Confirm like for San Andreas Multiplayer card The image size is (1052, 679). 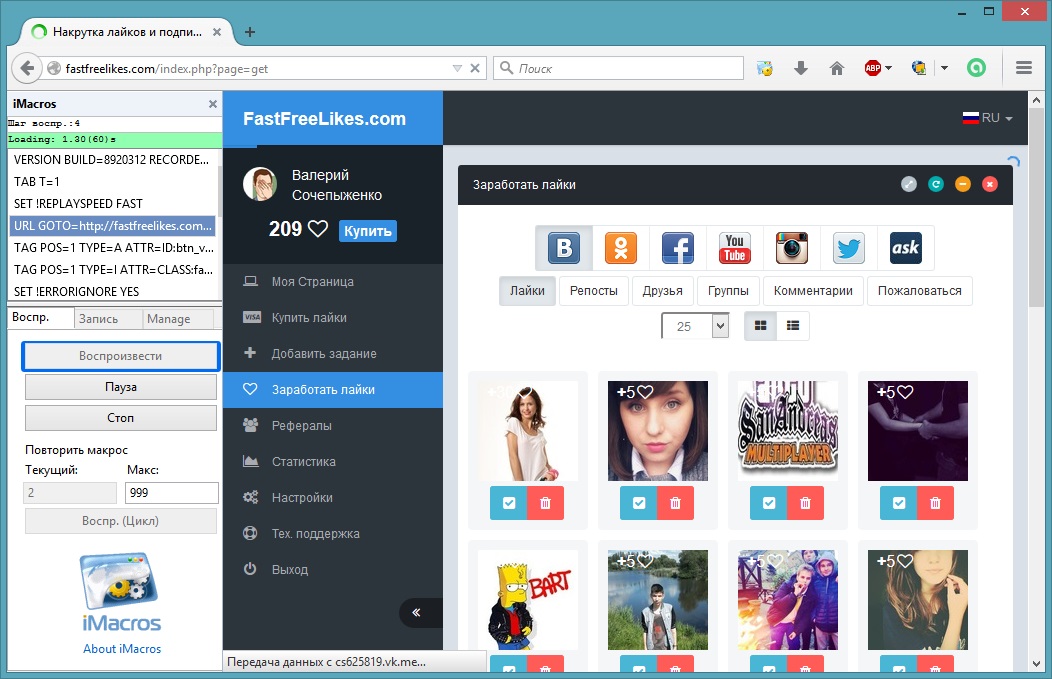tap(769, 503)
